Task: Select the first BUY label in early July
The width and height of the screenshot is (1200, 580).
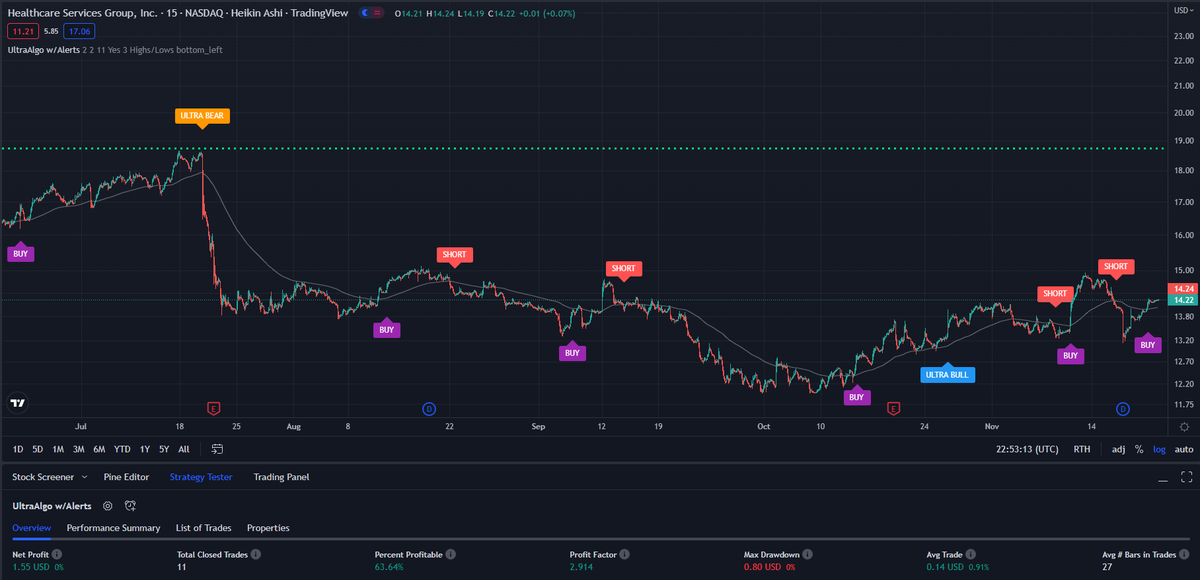Action: [21, 252]
